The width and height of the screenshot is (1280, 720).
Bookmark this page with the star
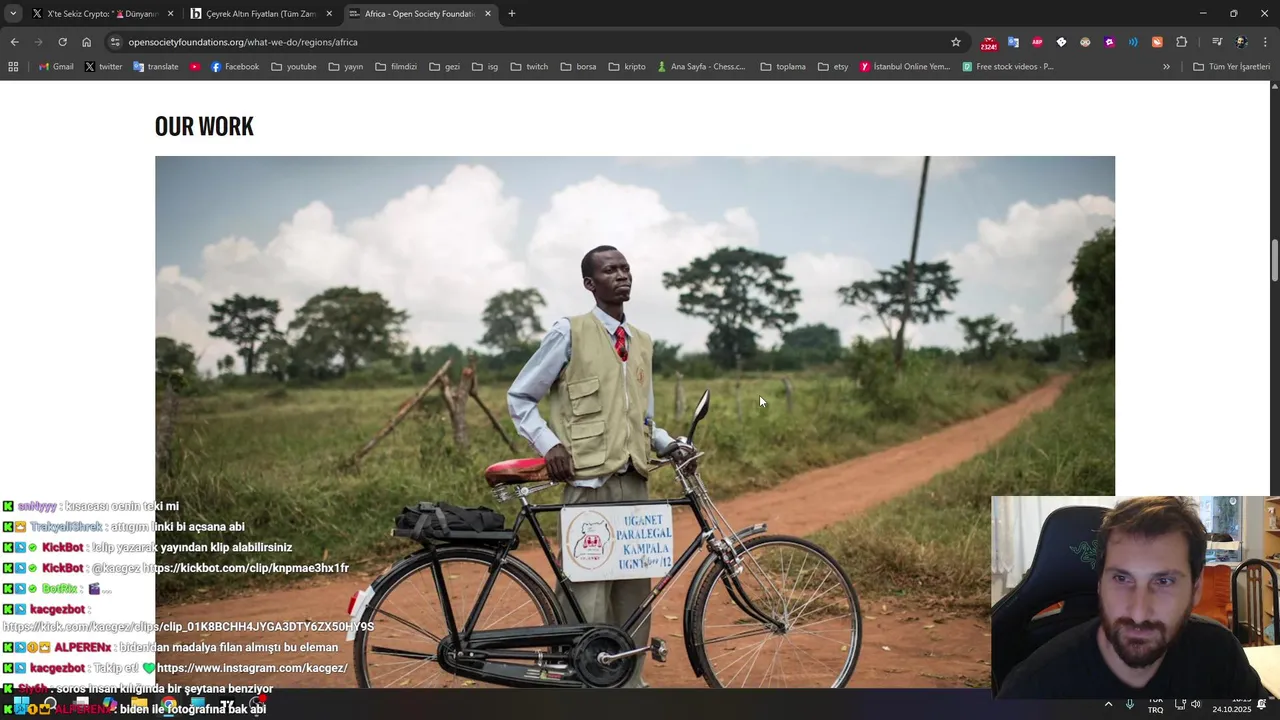point(956,42)
